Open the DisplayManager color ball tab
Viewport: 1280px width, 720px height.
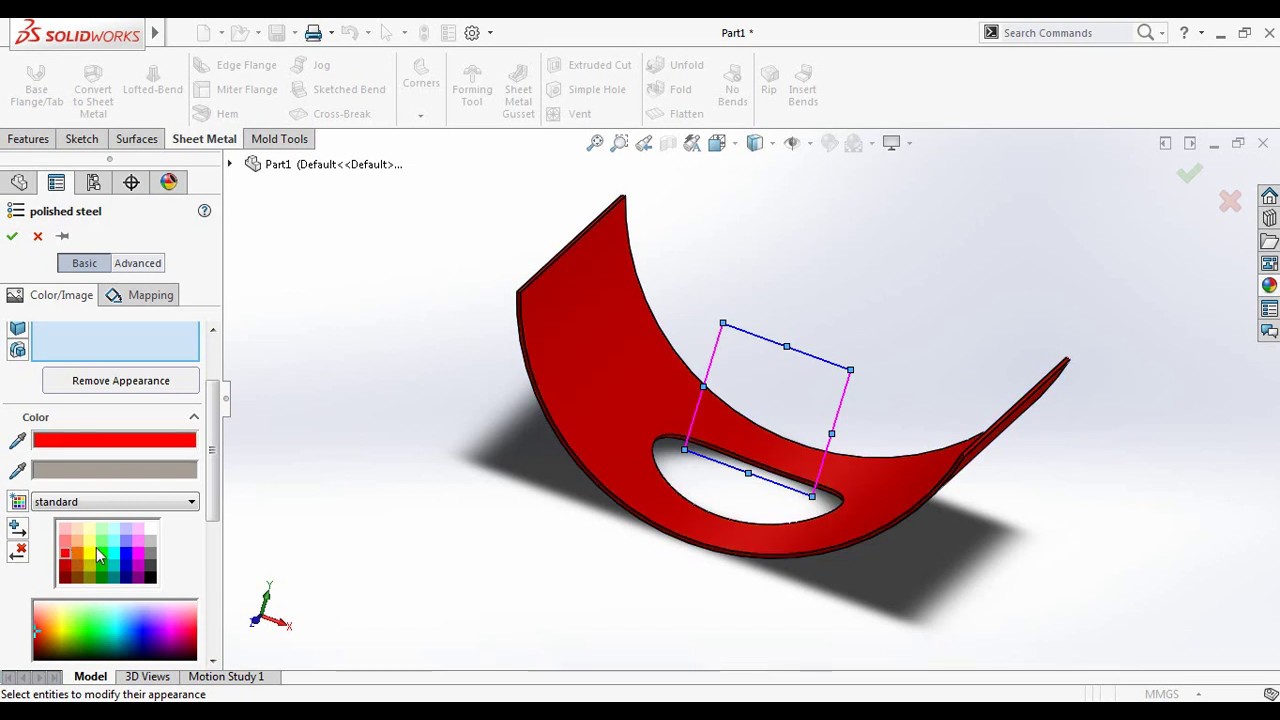(169, 182)
